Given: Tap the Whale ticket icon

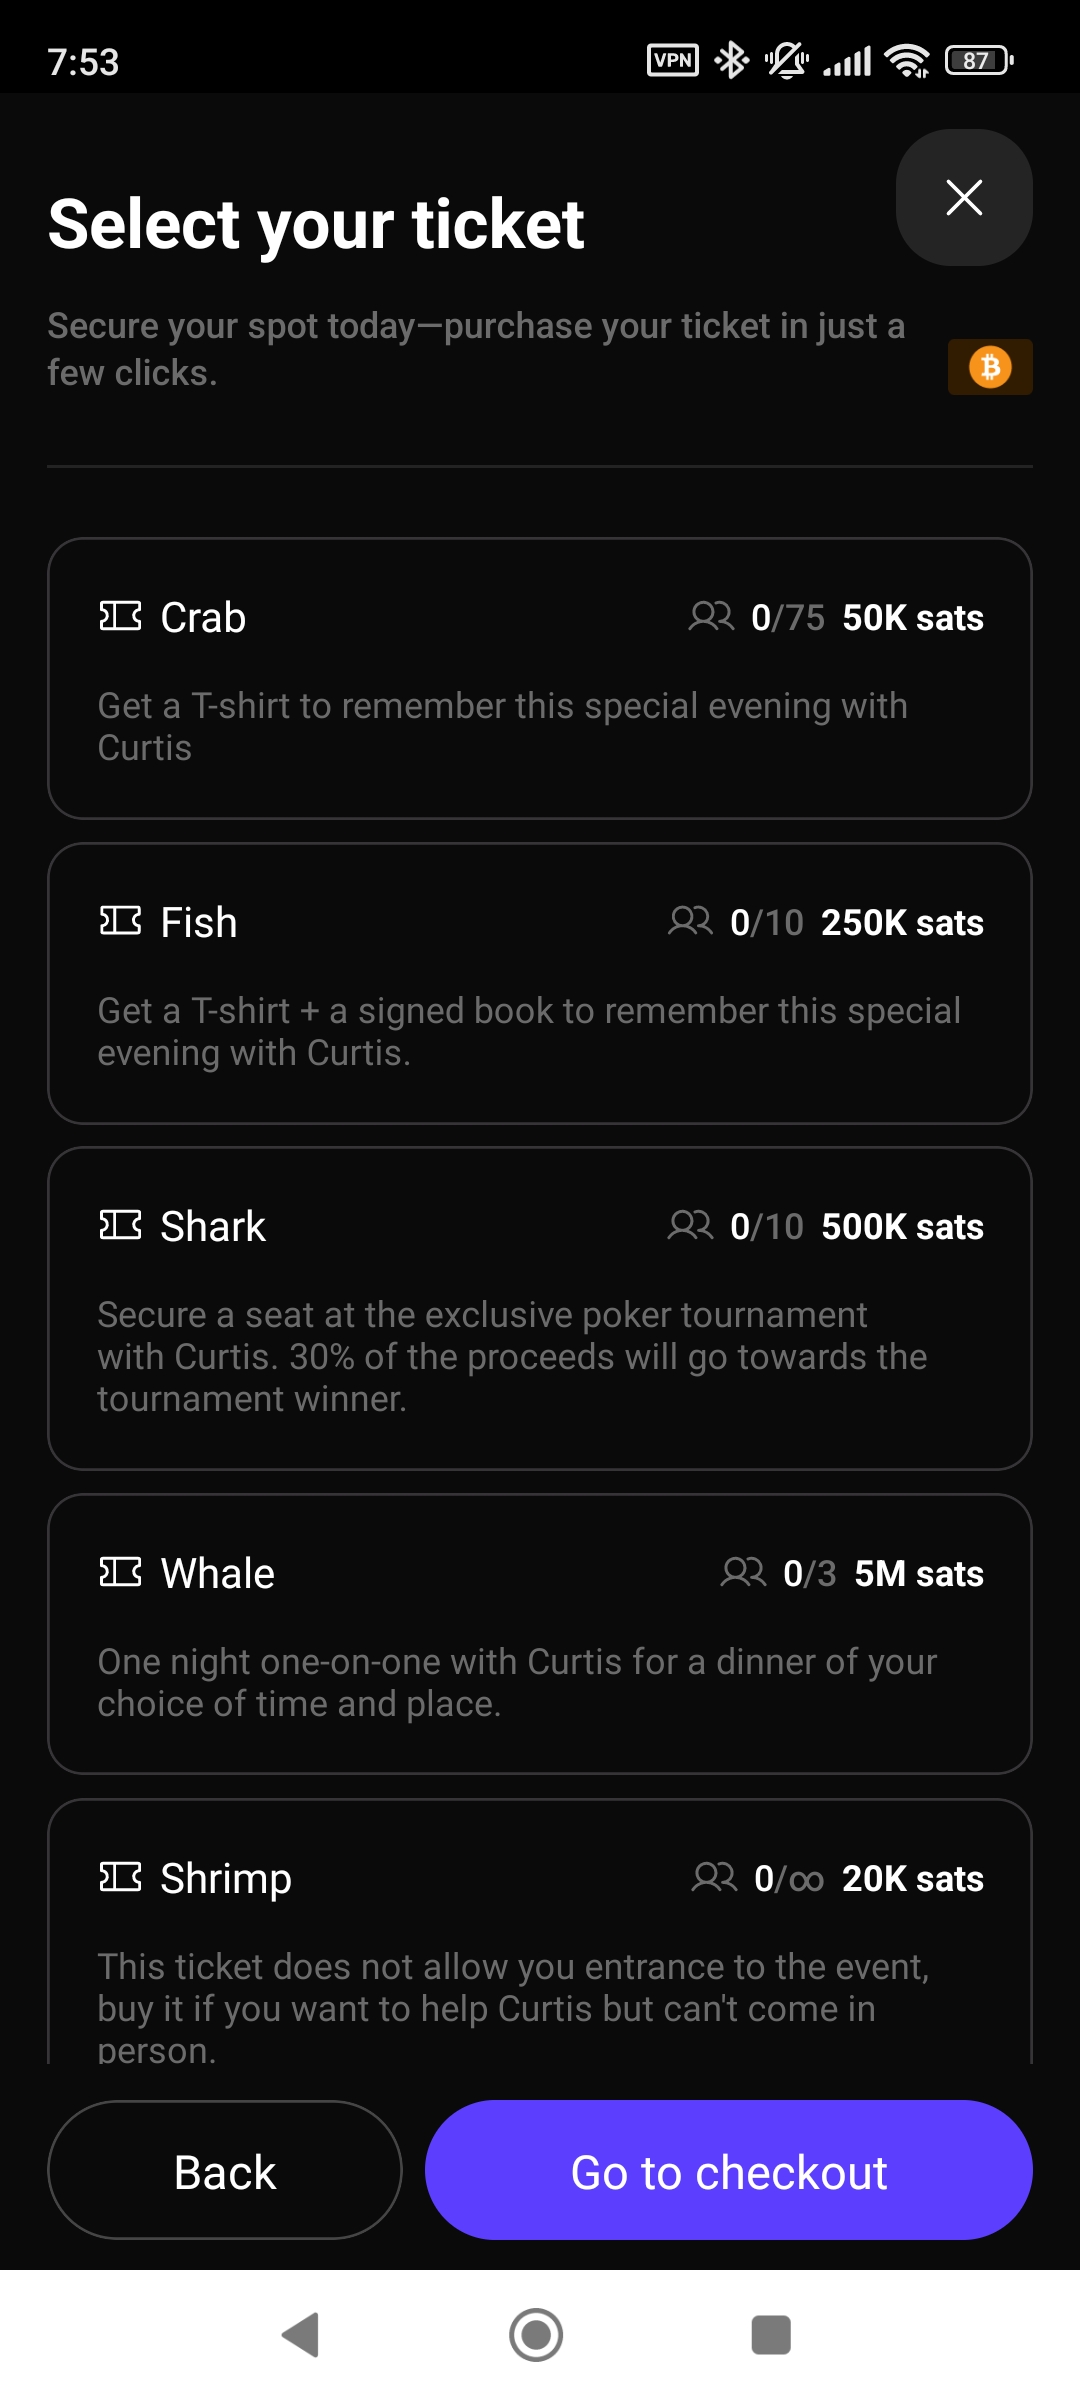Looking at the screenshot, I should tap(120, 1572).
